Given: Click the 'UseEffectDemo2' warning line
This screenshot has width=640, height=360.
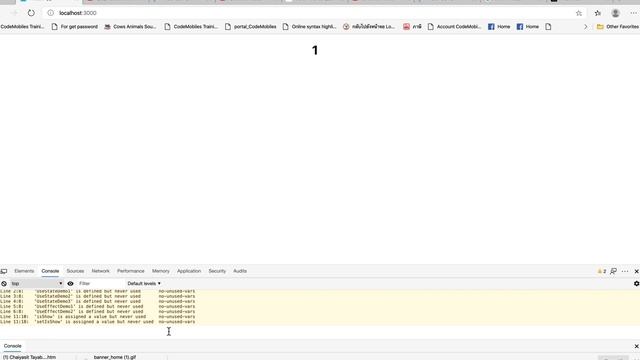Looking at the screenshot, I should (x=98, y=311).
